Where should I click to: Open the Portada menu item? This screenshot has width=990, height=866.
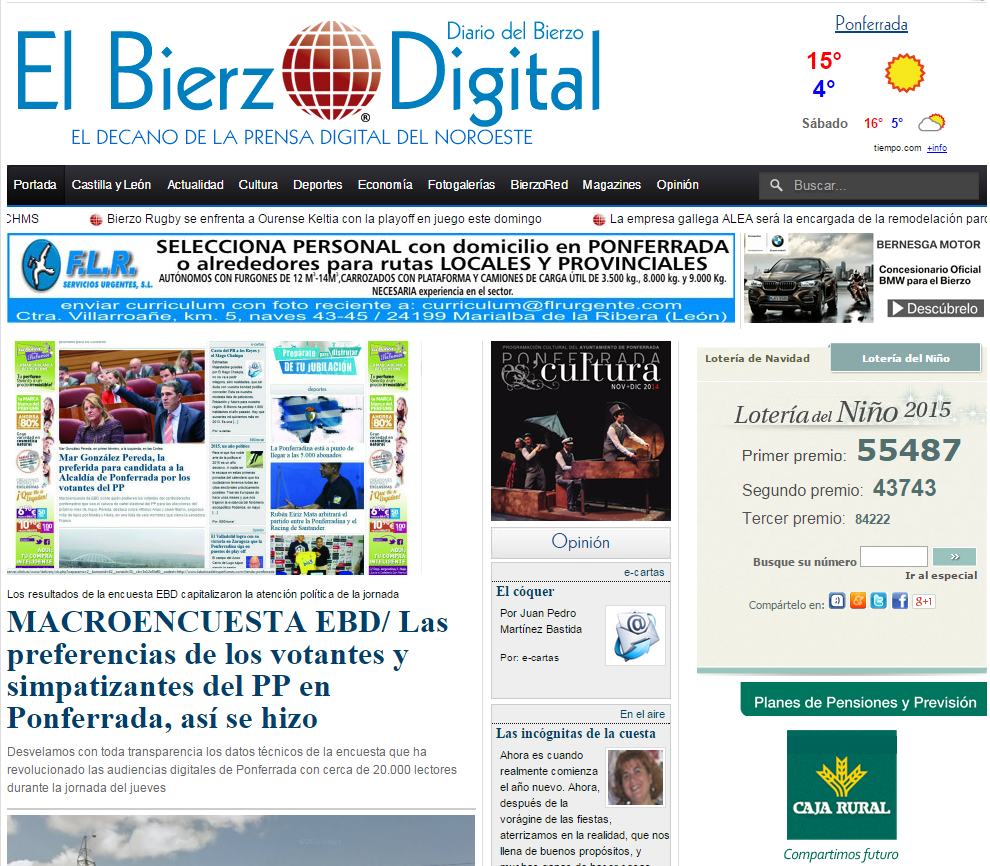35,185
